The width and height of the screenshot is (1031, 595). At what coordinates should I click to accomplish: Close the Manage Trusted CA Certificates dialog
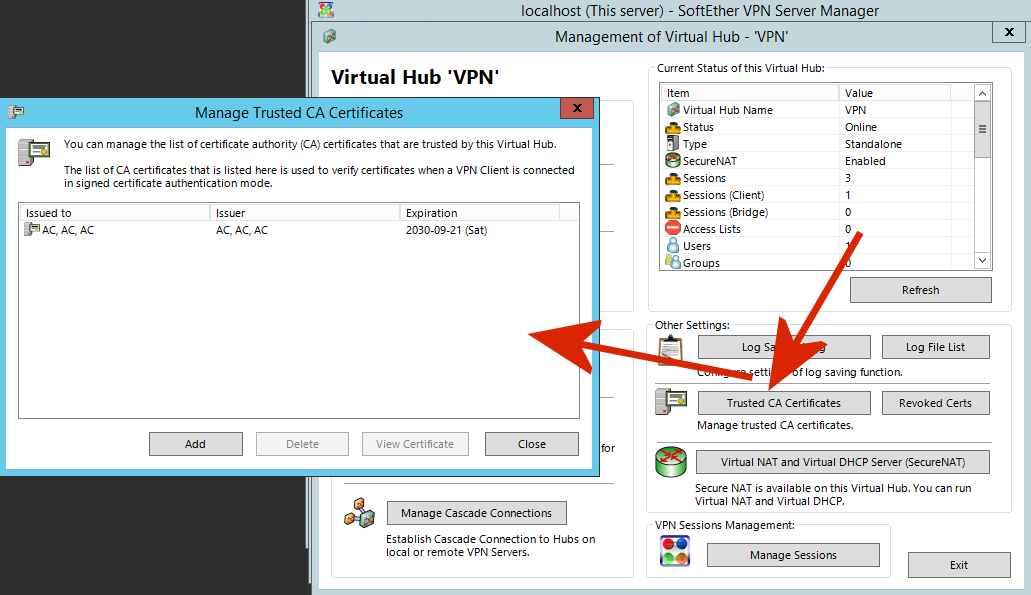tap(531, 444)
